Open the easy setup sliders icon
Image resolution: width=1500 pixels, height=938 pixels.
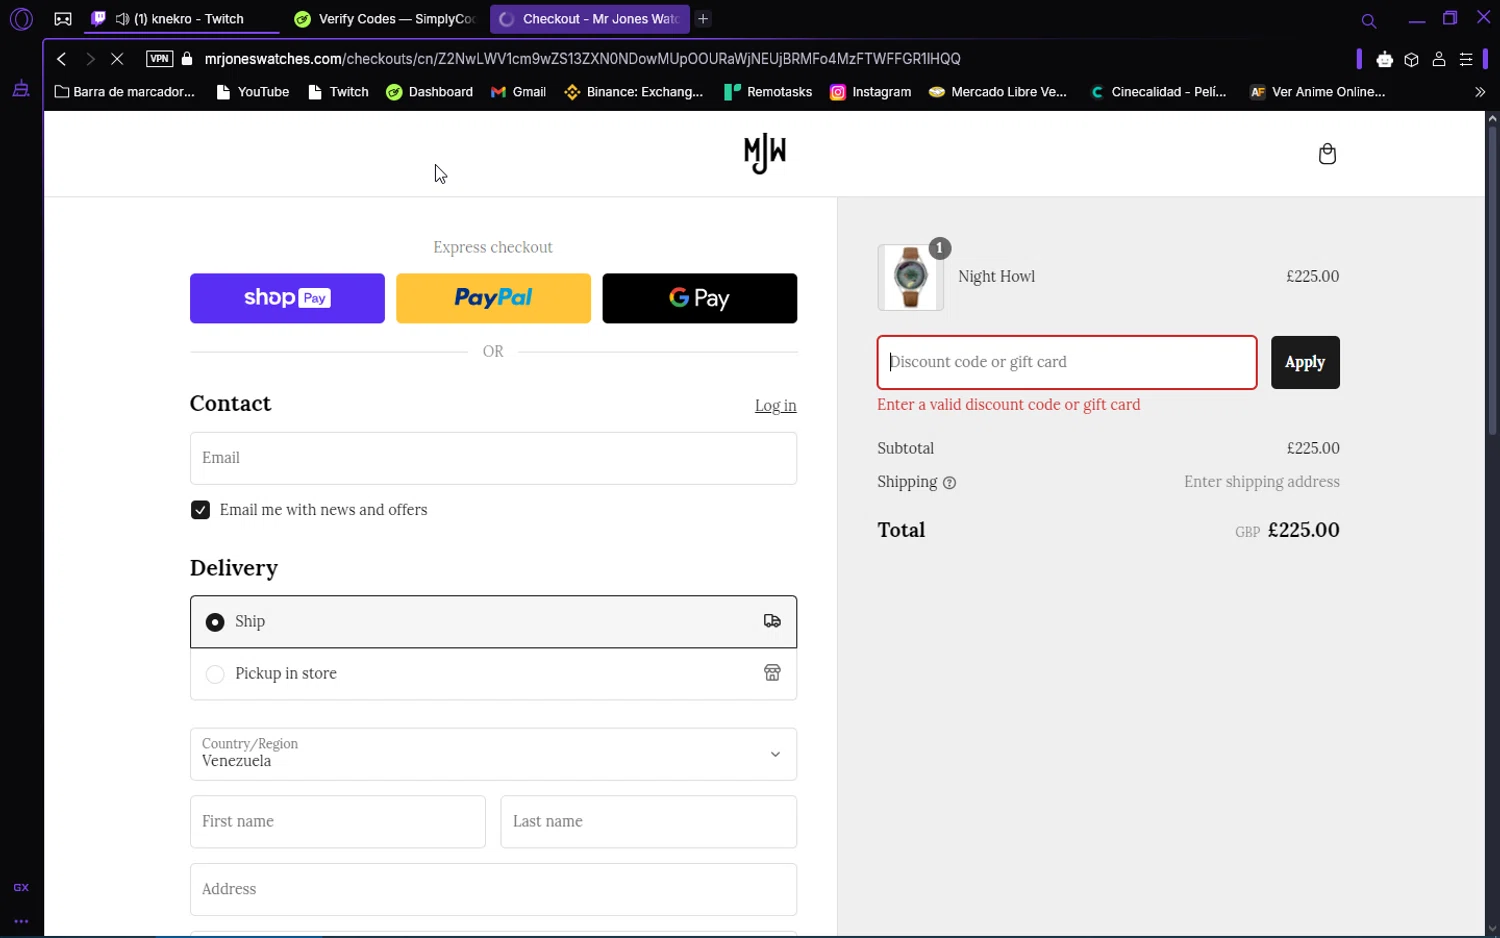(x=1466, y=60)
